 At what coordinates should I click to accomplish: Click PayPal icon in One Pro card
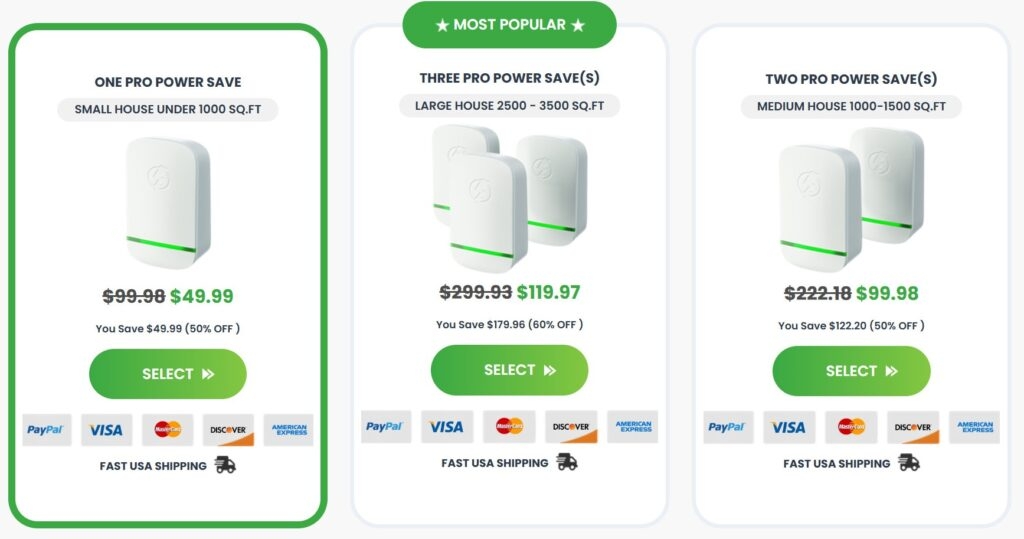click(x=46, y=430)
